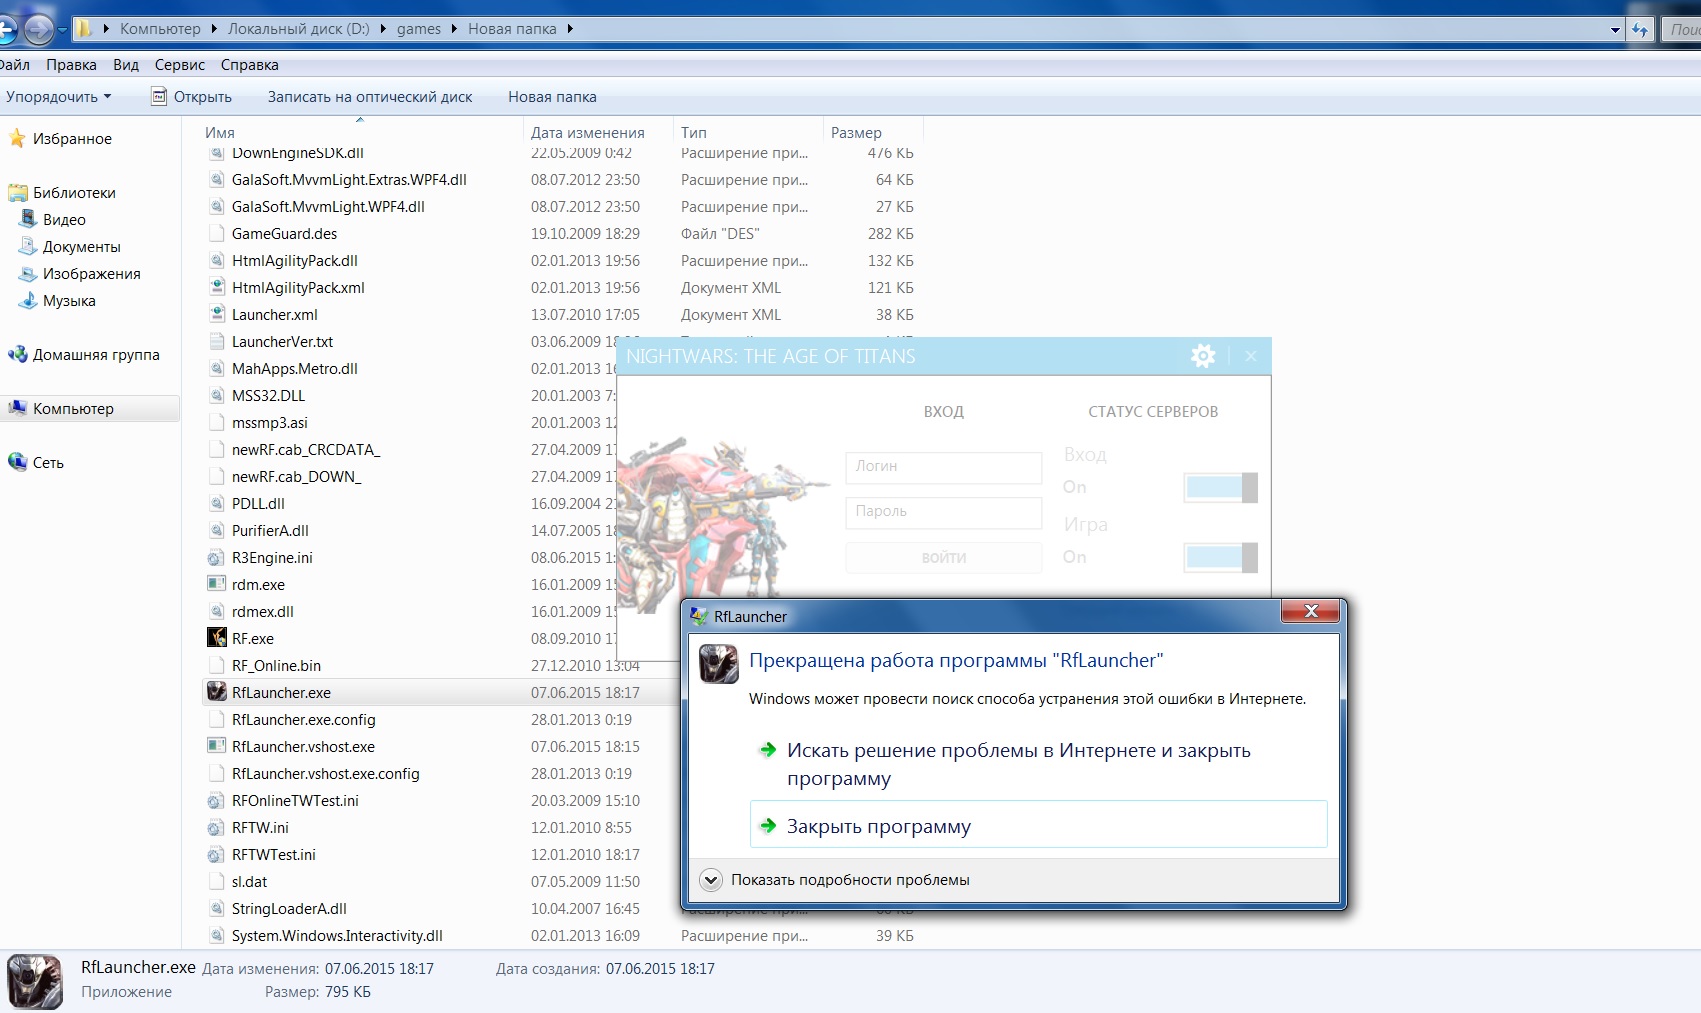Click the Новая папка toolbar button
1701x1013 pixels.
point(552,97)
